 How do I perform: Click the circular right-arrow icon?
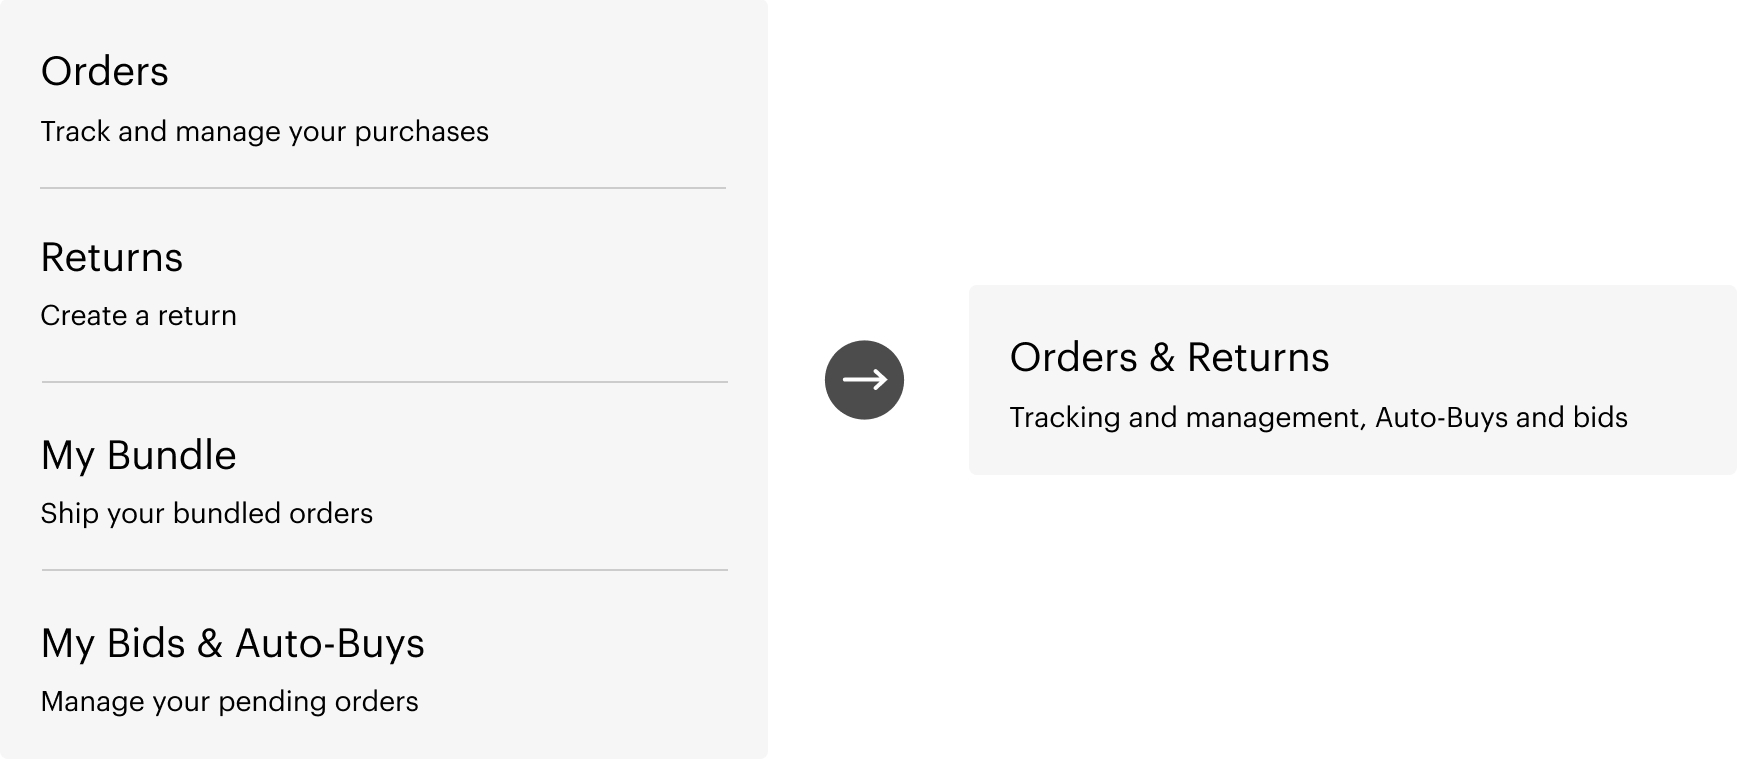coord(864,380)
